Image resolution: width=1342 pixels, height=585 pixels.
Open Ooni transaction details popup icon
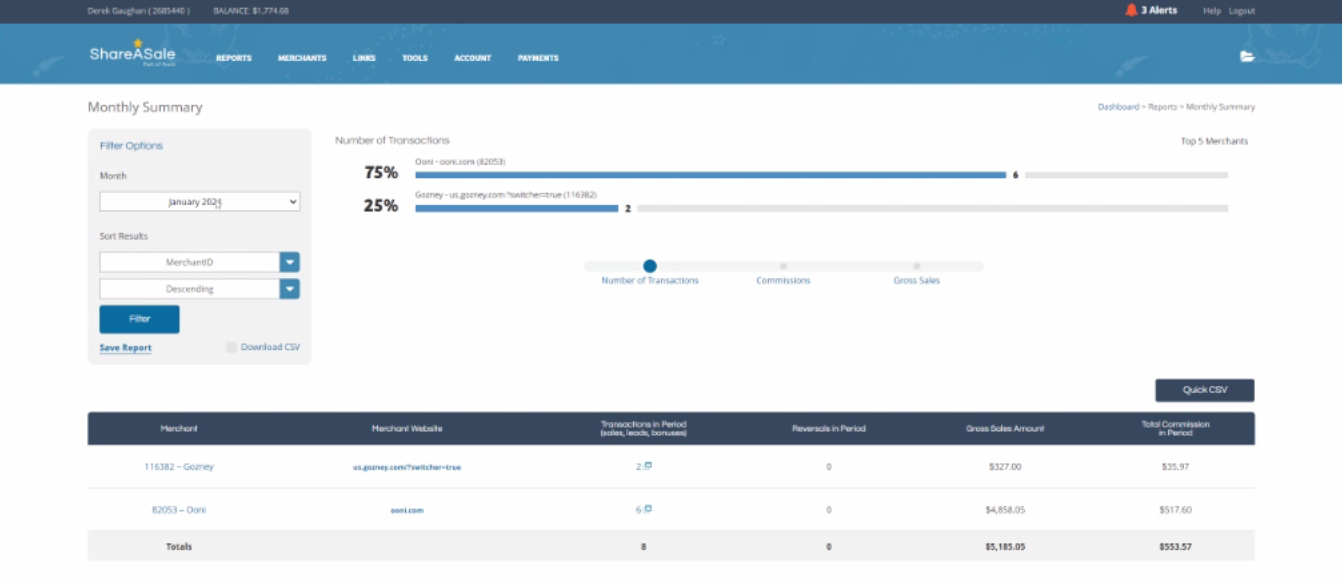[648, 509]
